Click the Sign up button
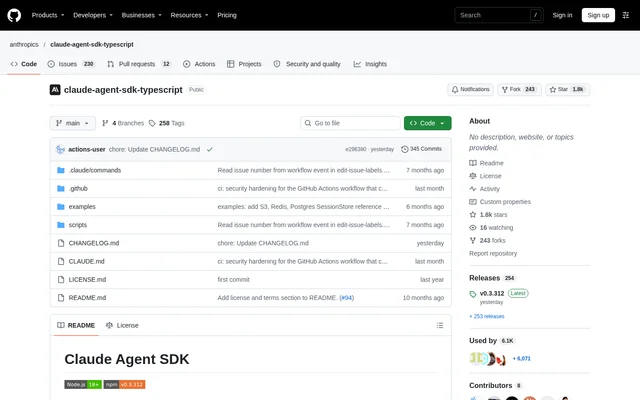The height and width of the screenshot is (400, 640). (x=598, y=15)
